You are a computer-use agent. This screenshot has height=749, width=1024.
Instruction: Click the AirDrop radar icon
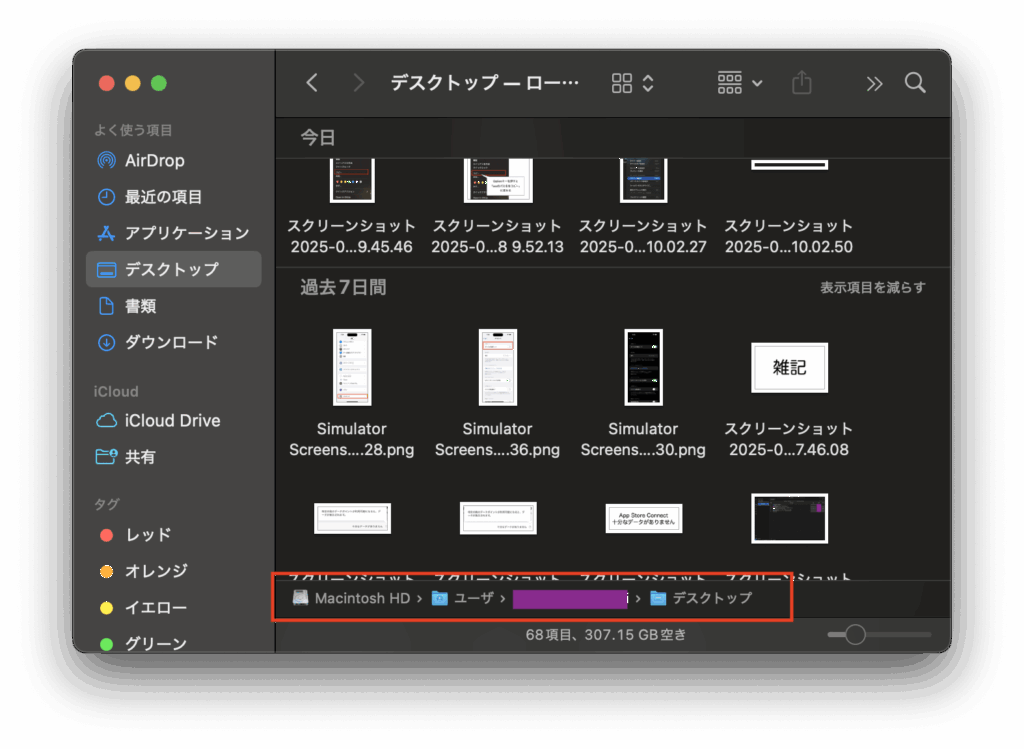pyautogui.click(x=106, y=161)
